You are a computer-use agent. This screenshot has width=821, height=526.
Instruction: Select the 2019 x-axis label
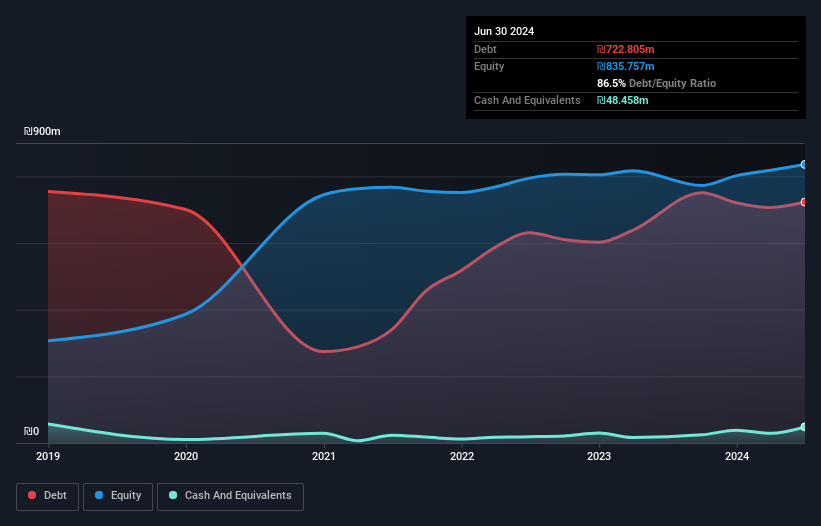coord(48,456)
